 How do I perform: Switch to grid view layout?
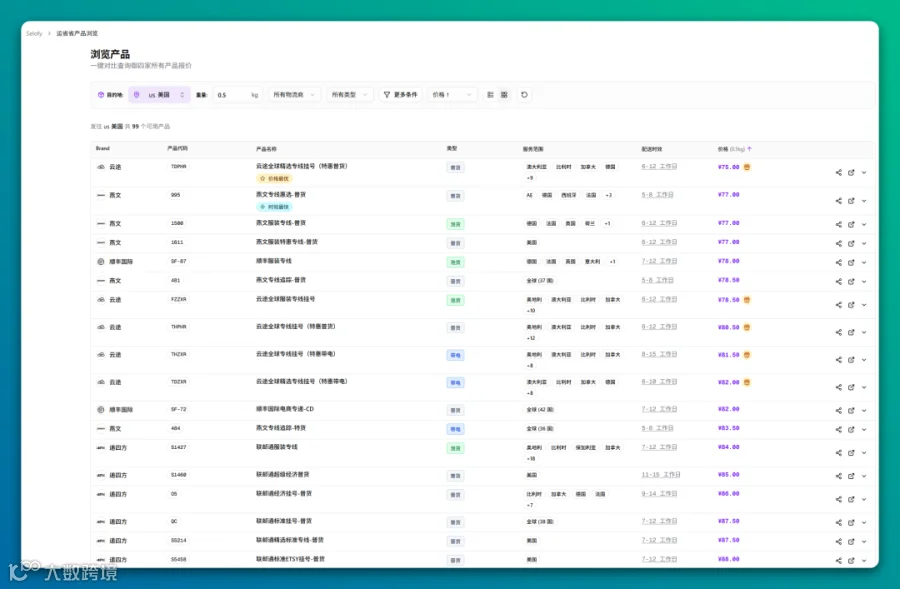(504, 95)
